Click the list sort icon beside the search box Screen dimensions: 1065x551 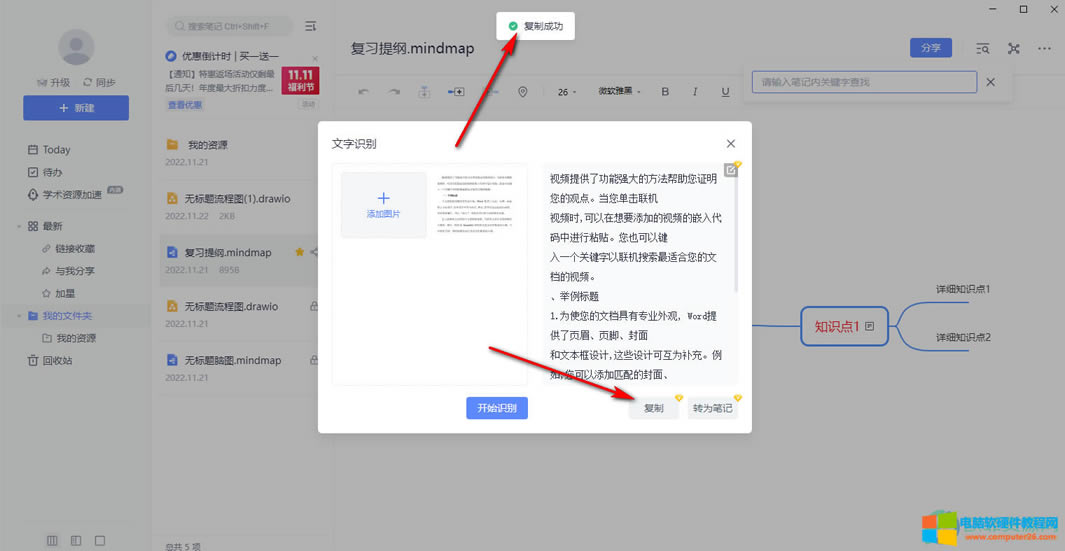311,26
